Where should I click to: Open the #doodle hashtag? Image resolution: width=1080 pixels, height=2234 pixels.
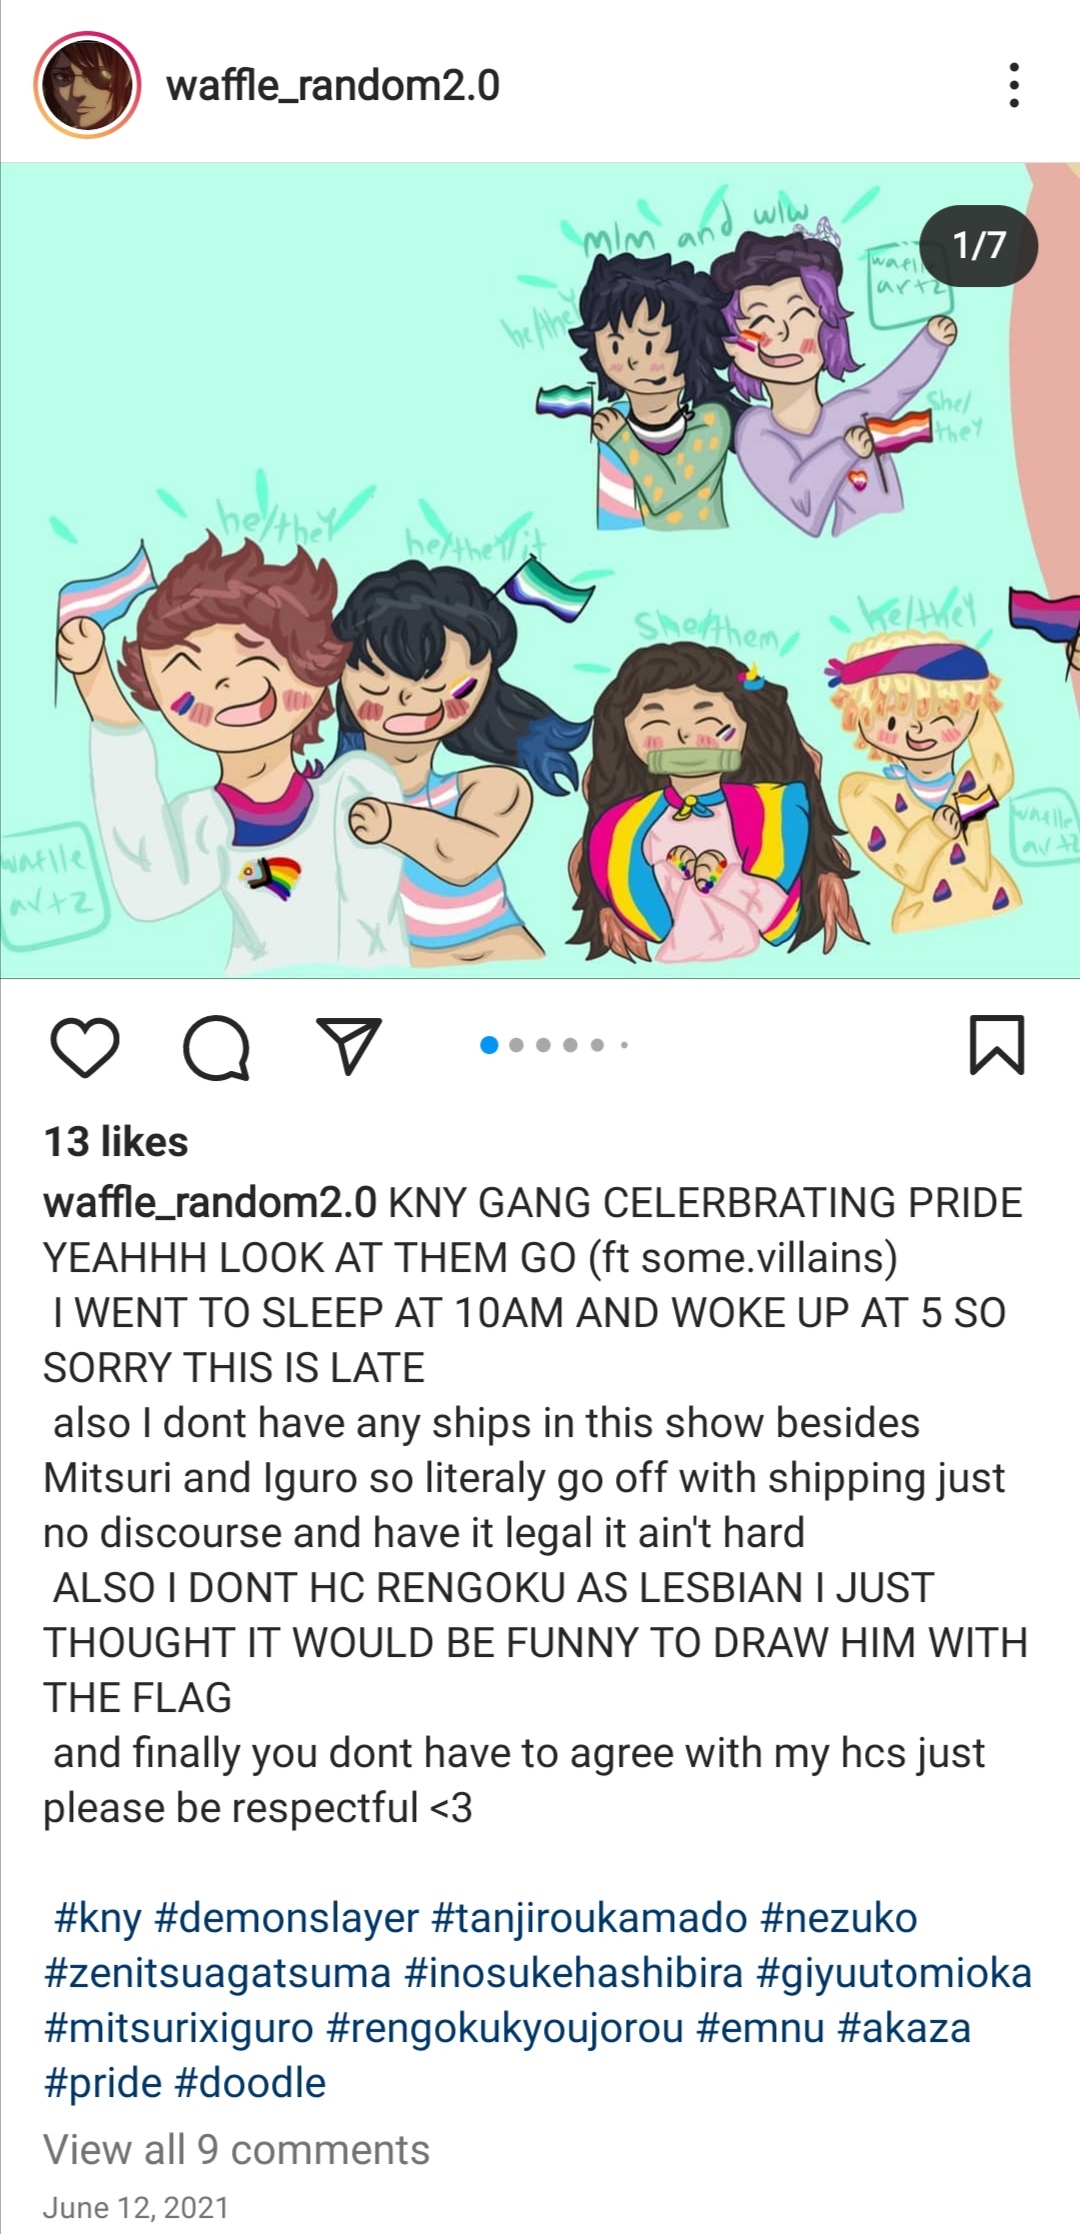(250, 2083)
